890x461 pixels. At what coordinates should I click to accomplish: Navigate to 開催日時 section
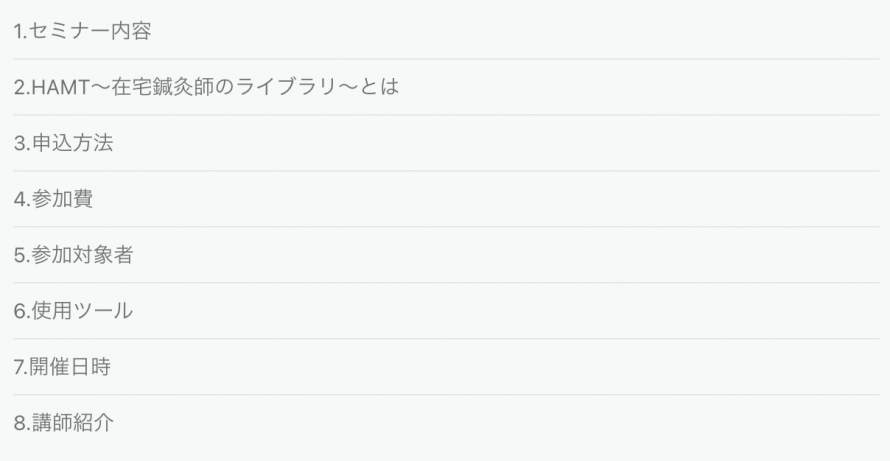click(x=62, y=367)
